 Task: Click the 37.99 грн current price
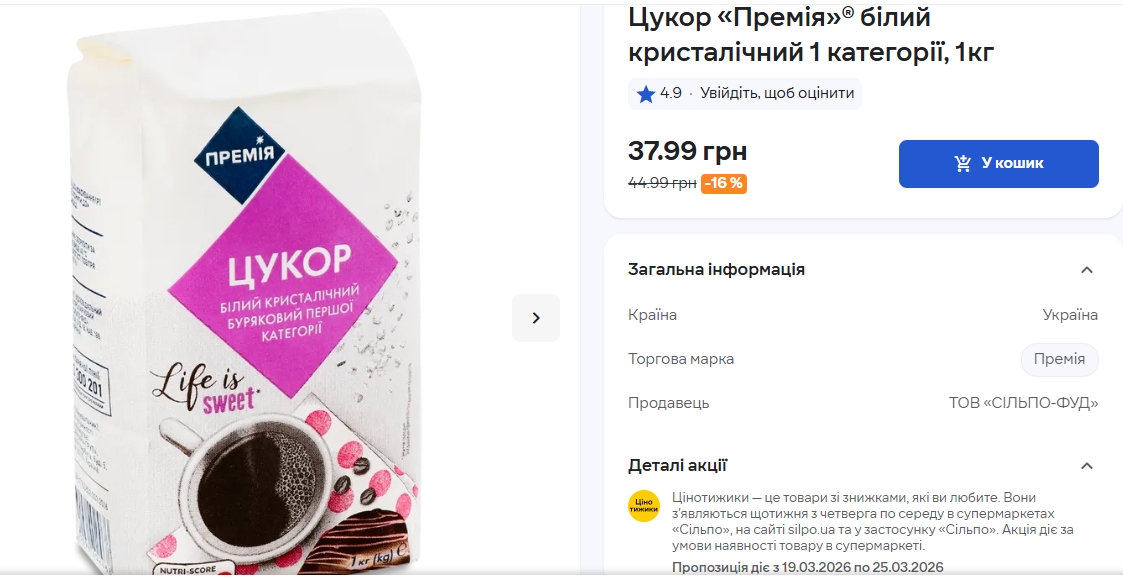[688, 151]
